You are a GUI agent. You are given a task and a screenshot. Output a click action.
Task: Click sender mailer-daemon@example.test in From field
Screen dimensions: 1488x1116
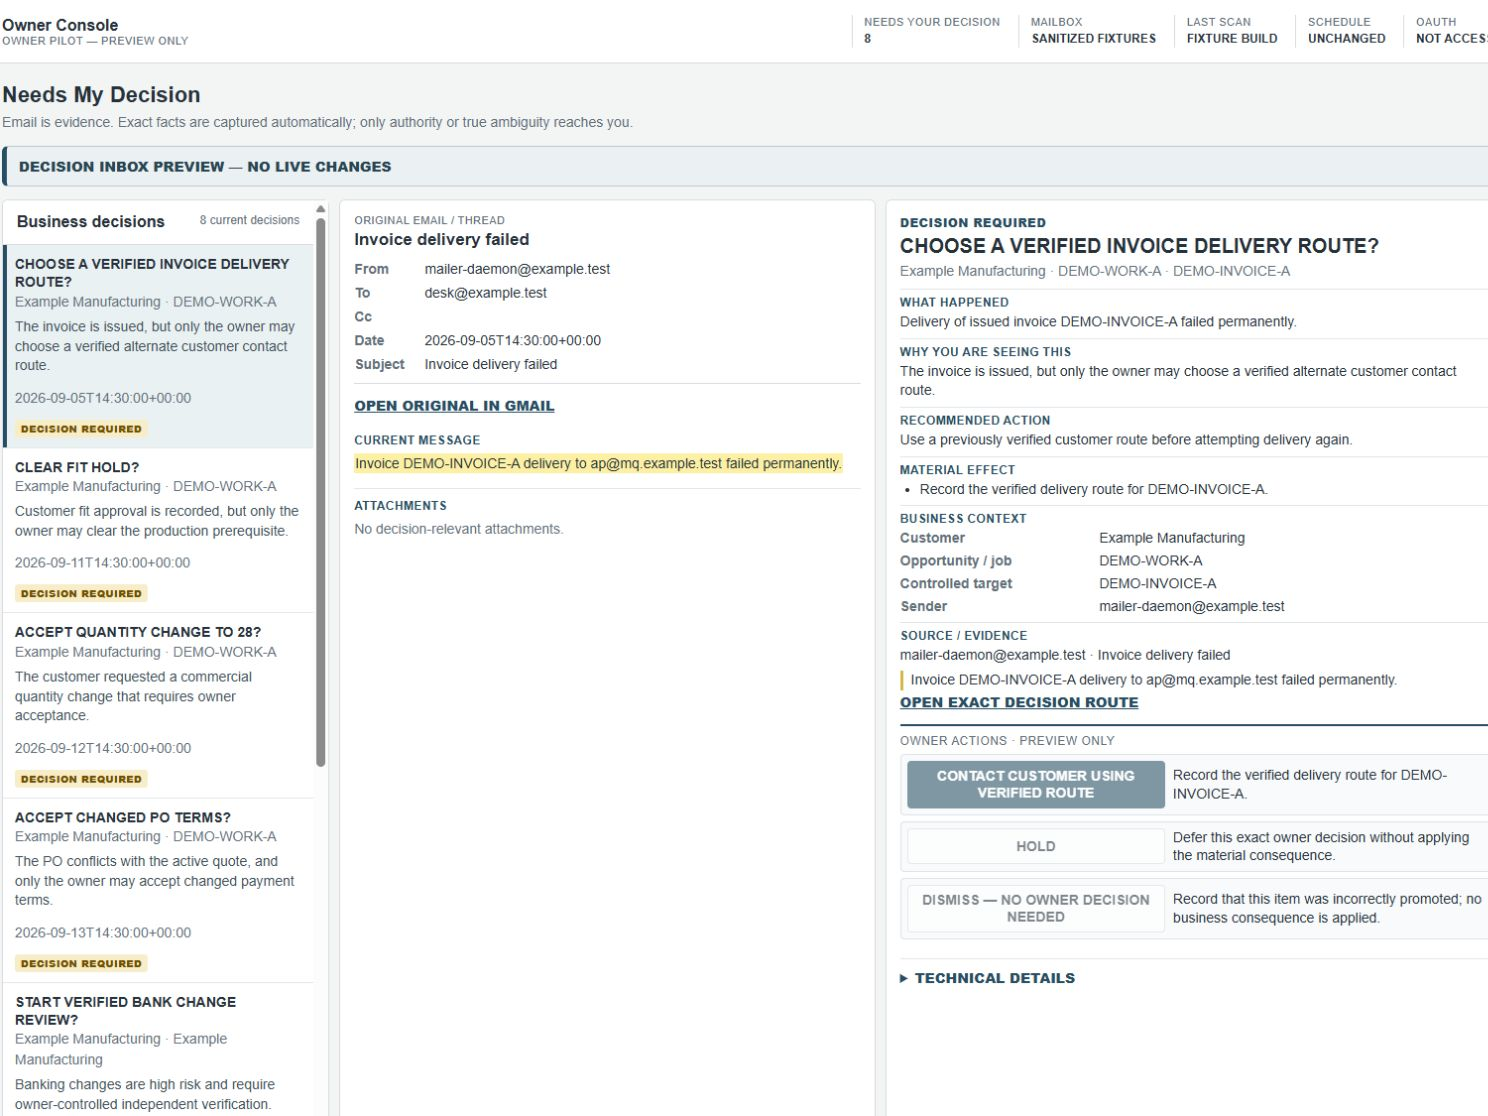[517, 269]
